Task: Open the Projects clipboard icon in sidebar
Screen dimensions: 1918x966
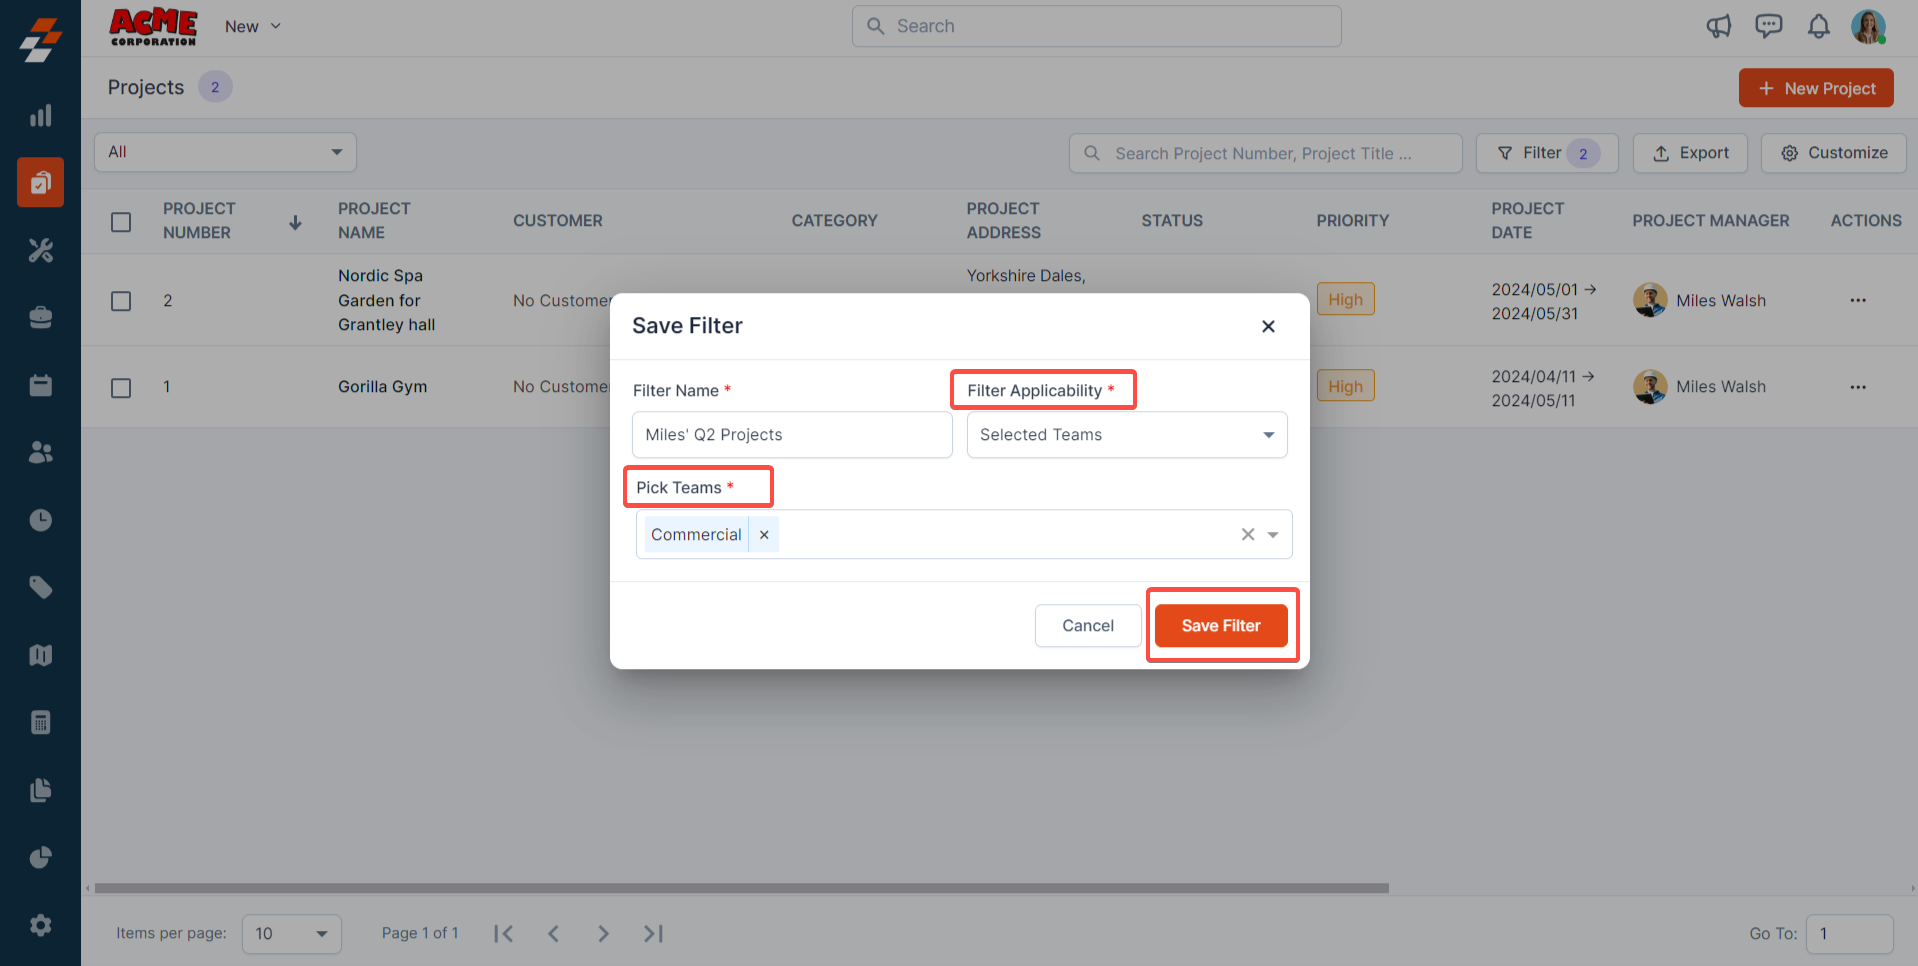Action: (40, 182)
